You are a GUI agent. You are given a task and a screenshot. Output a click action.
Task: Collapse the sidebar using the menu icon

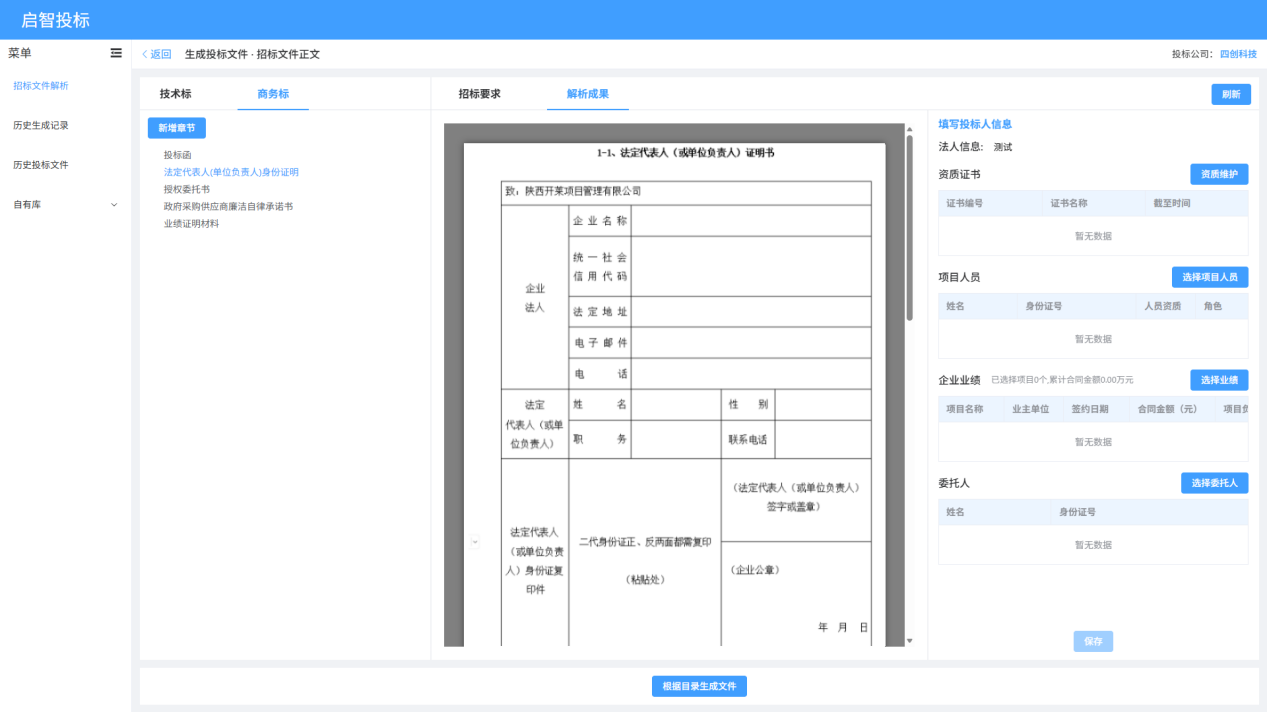pos(116,53)
